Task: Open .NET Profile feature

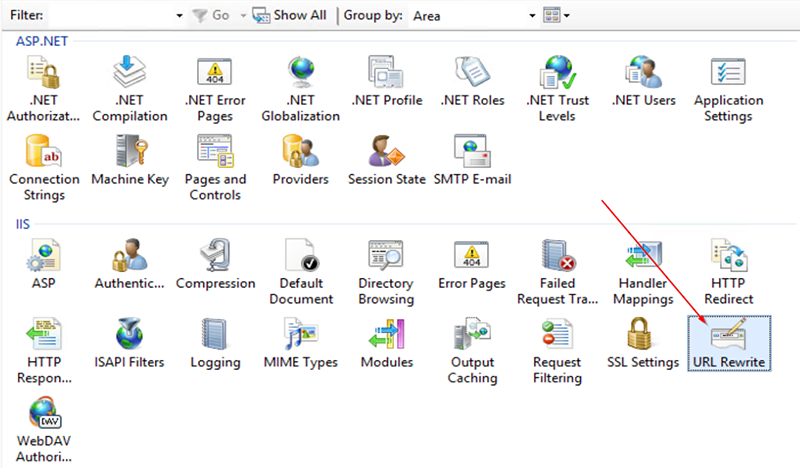Action: 387,82
